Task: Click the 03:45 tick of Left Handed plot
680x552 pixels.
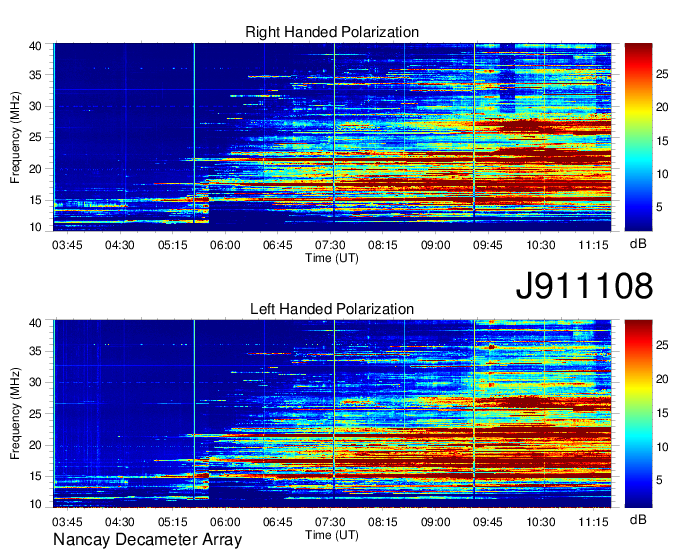Action: pyautogui.click(x=67, y=522)
